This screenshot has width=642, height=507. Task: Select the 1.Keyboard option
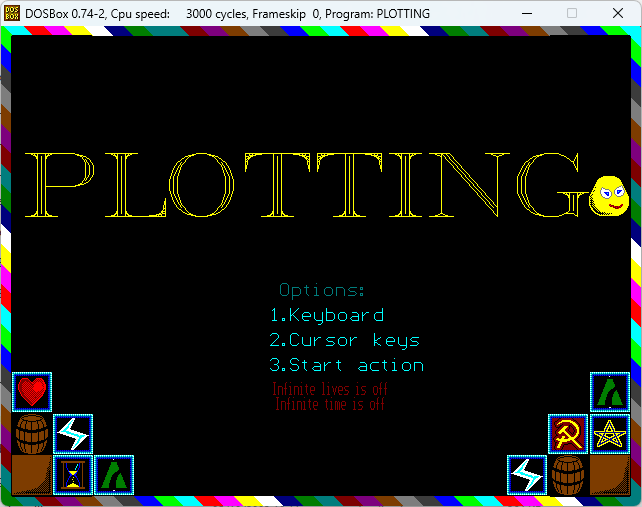click(x=327, y=315)
